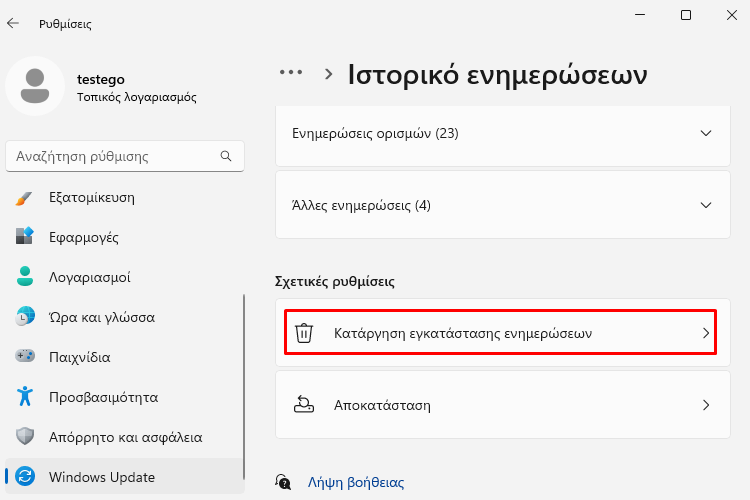Open Εξατομίκευση via paintbrush icon
The height and width of the screenshot is (500, 750).
tap(24, 198)
